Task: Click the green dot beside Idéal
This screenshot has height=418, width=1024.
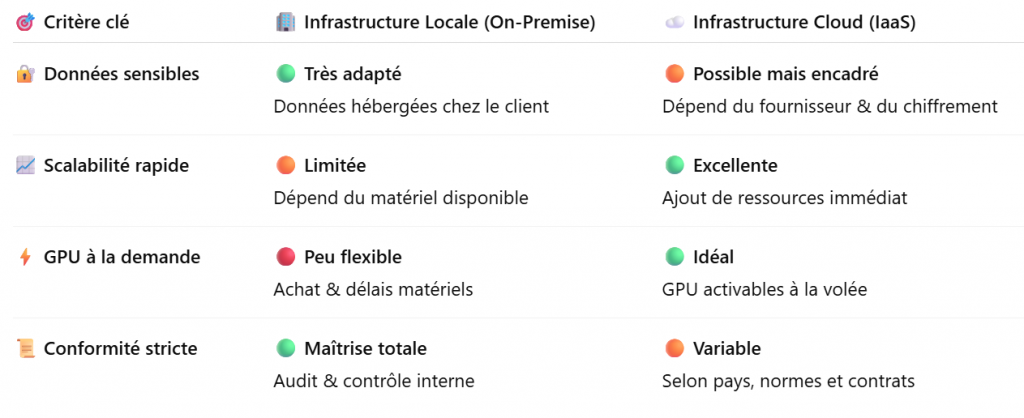Action: point(674,258)
